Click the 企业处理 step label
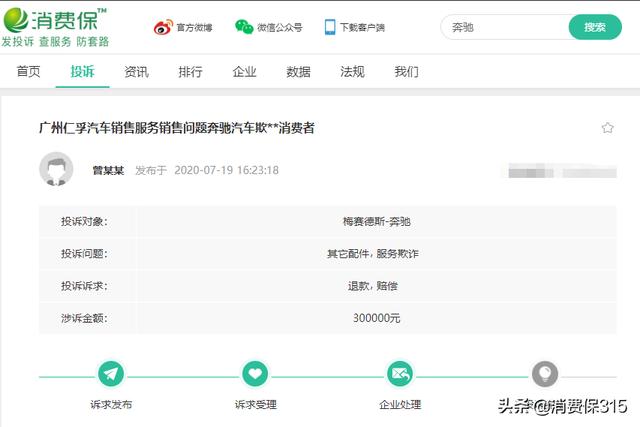Image resolution: width=640 pixels, height=427 pixels. tap(400, 405)
